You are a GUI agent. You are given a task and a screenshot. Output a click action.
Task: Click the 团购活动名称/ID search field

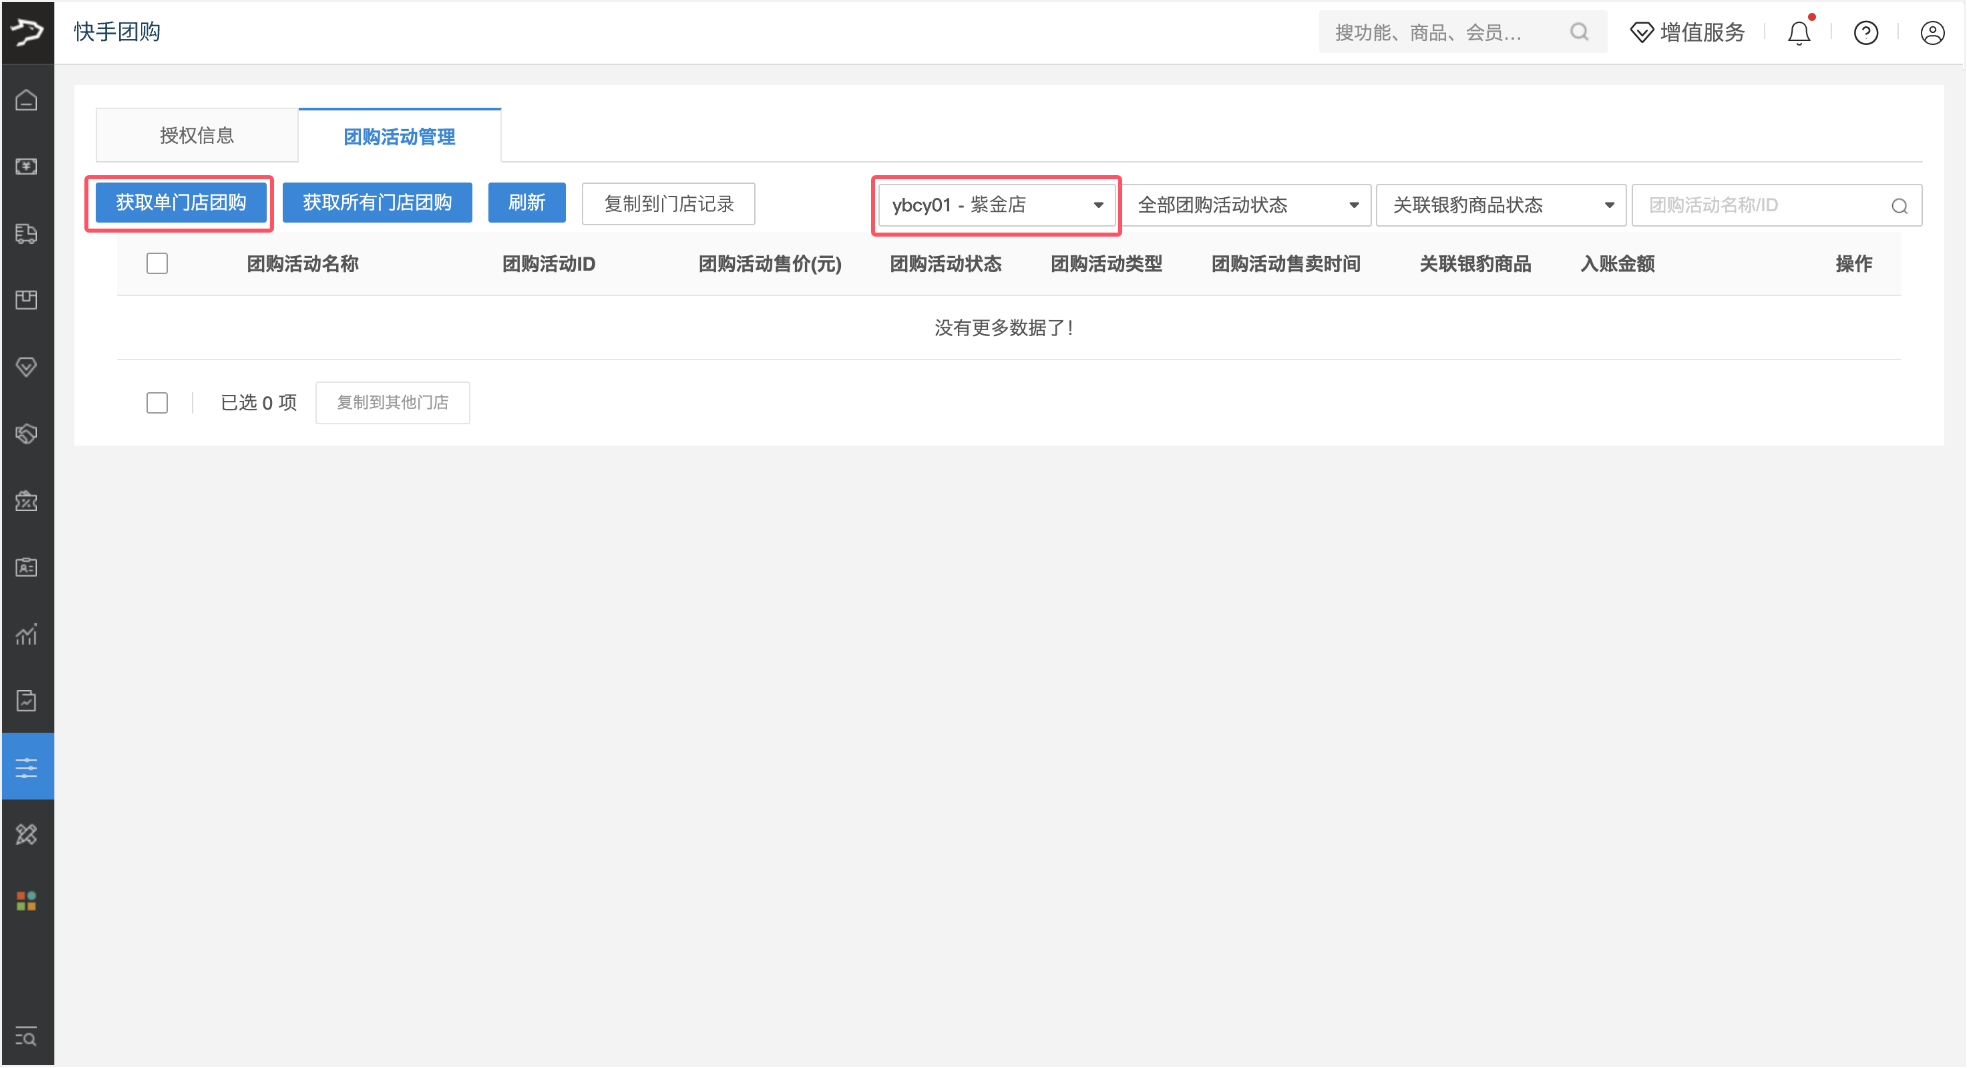pos(1765,205)
